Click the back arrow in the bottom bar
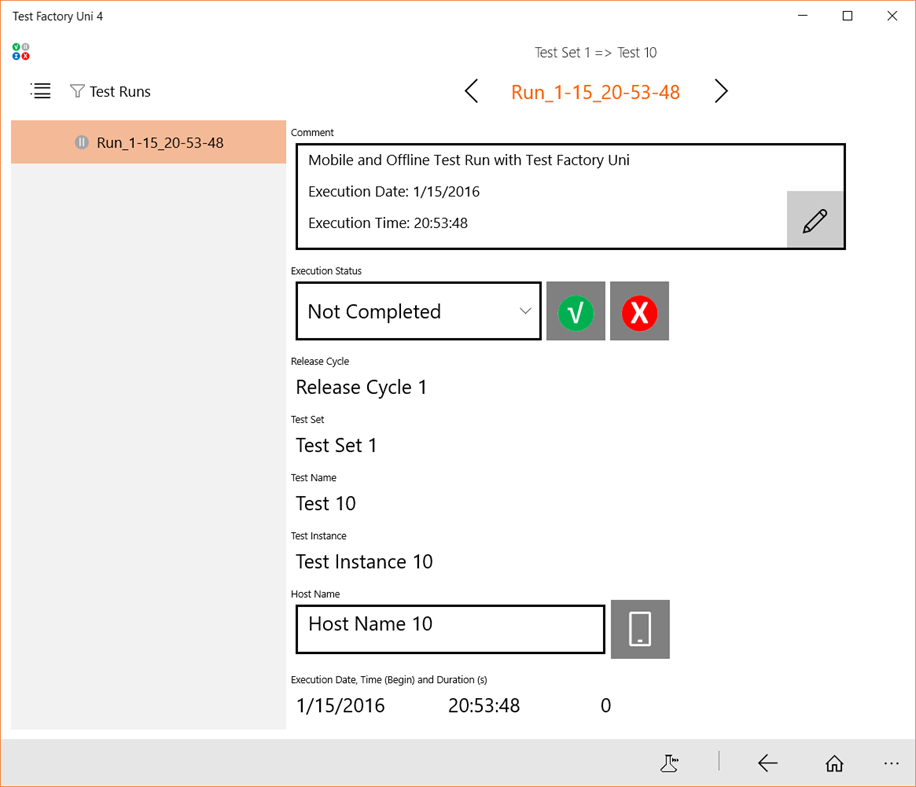The width and height of the screenshot is (916, 787). tap(768, 763)
